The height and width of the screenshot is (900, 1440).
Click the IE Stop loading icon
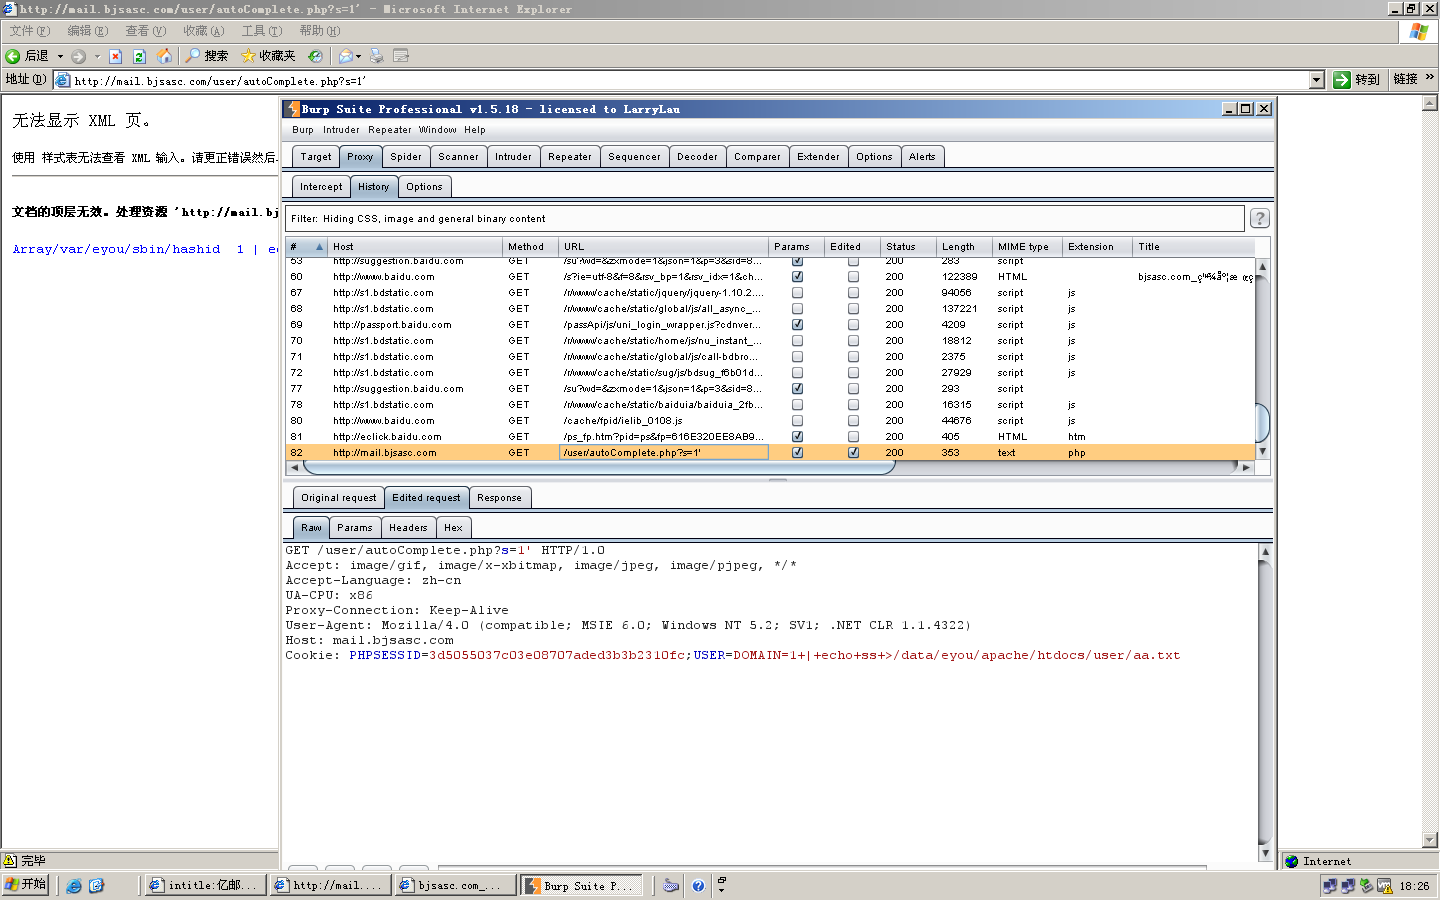click(x=115, y=56)
